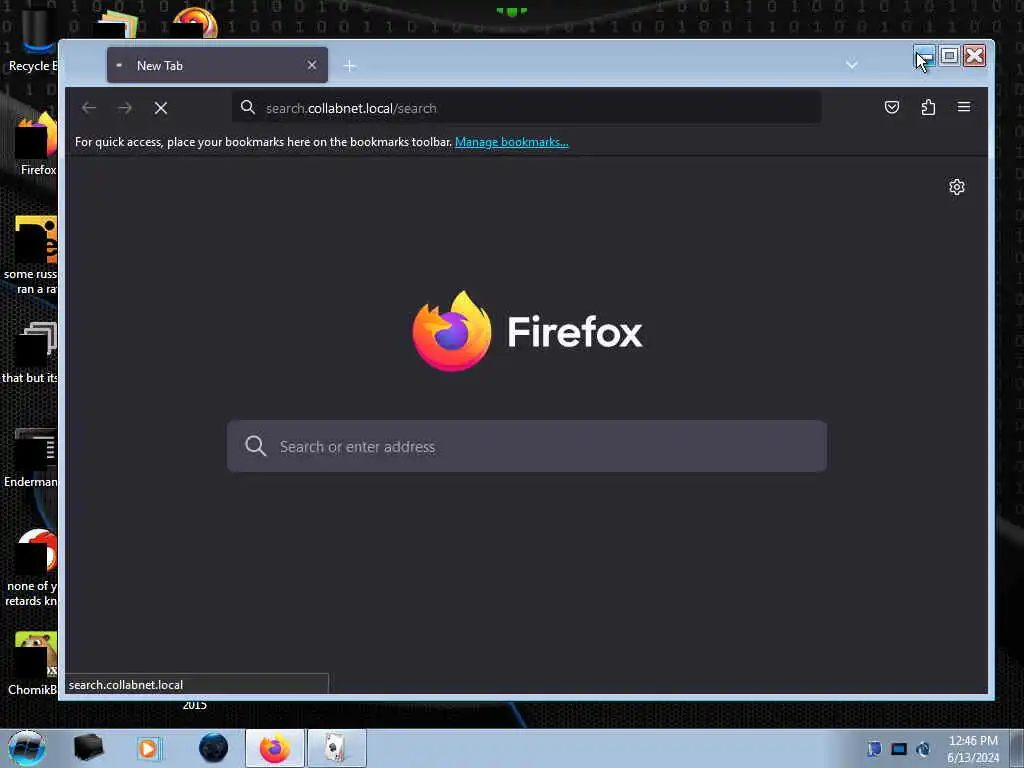Select the Firefox taskbar button
Image resolution: width=1024 pixels, height=768 pixels.
pos(275,748)
